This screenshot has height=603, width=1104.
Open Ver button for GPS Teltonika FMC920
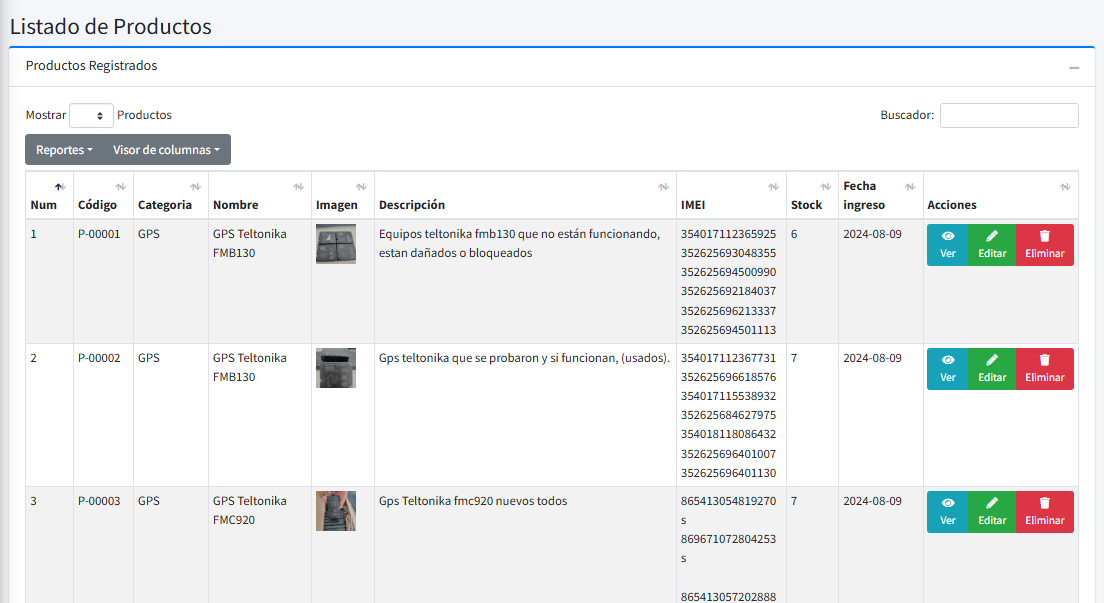pos(947,512)
